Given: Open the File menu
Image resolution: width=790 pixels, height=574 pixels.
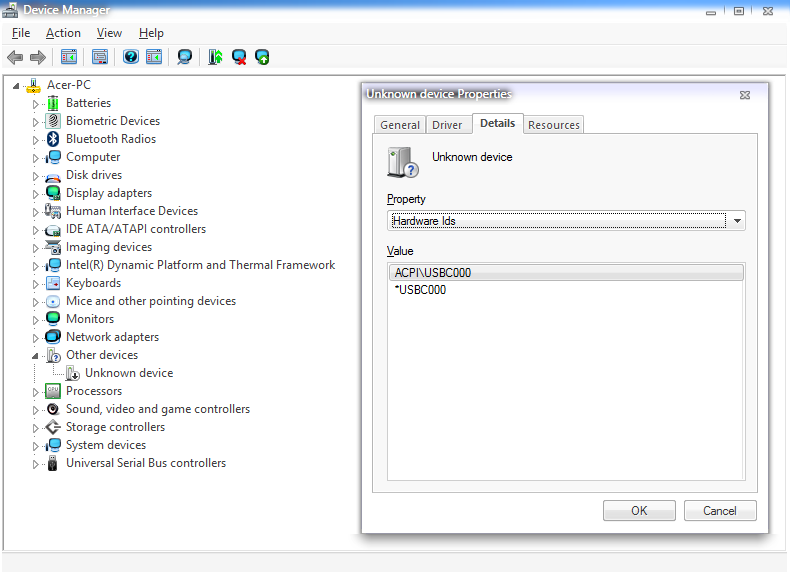Looking at the screenshot, I should [21, 33].
